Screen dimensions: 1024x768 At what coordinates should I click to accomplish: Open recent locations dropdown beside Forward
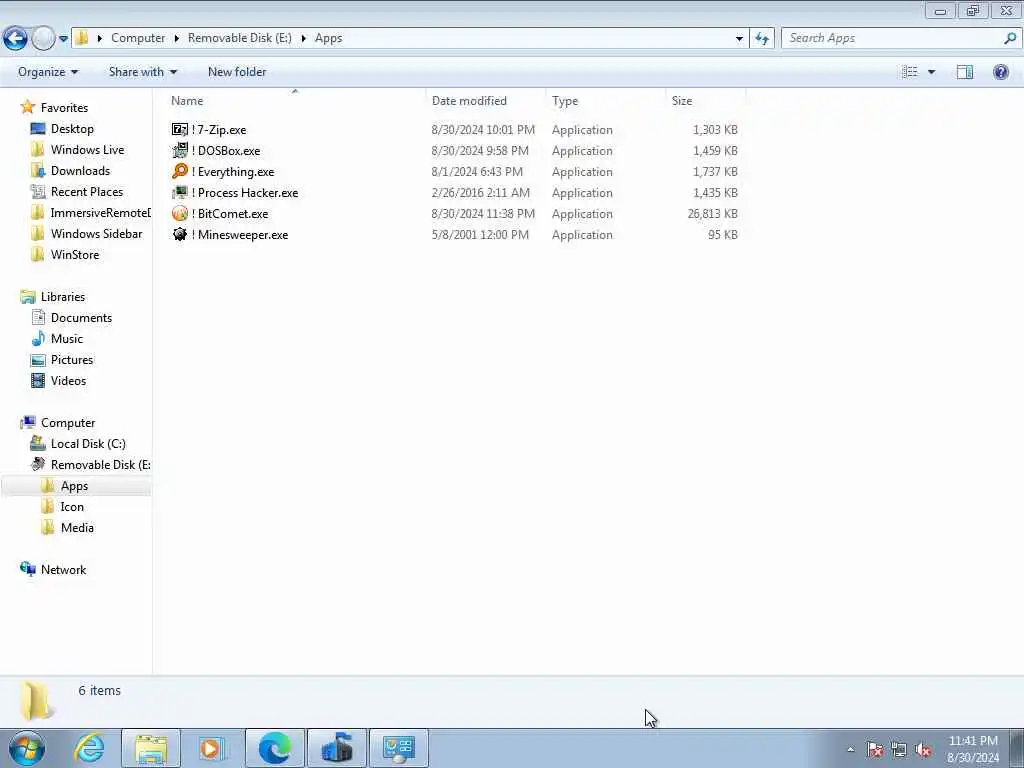(63, 39)
